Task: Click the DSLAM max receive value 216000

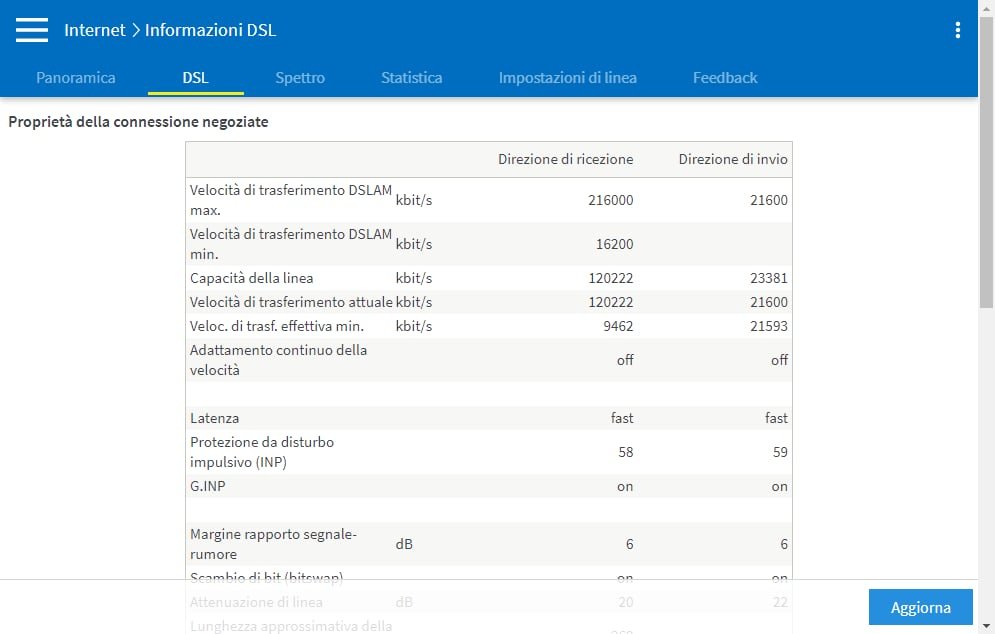Action: 610,200
